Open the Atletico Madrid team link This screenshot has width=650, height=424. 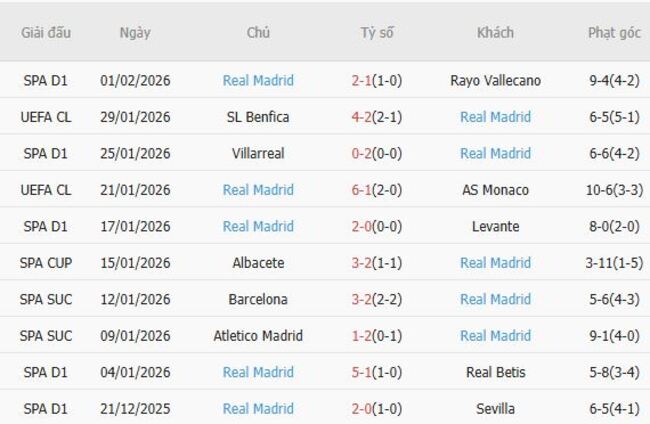pos(258,336)
